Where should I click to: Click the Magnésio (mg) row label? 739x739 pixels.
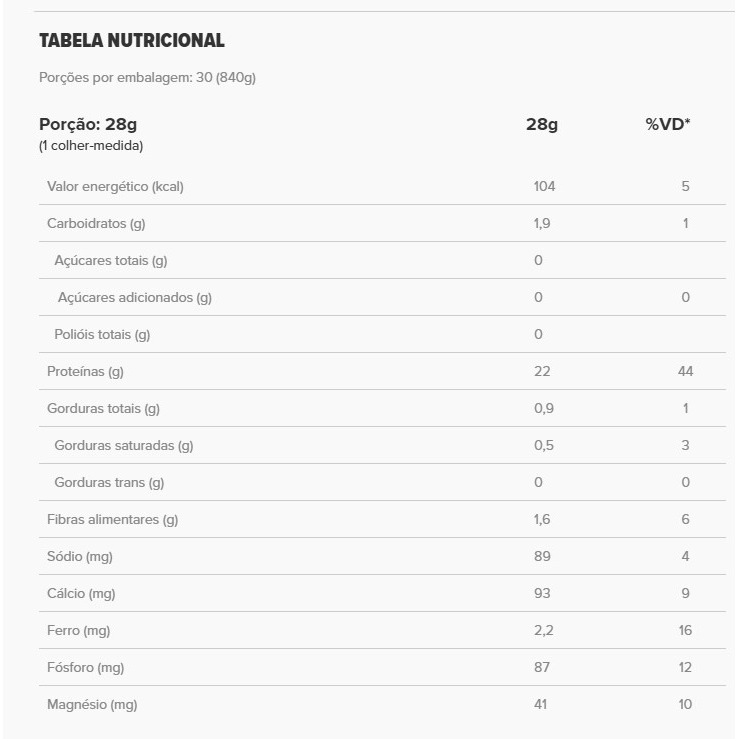pyautogui.click(x=92, y=704)
